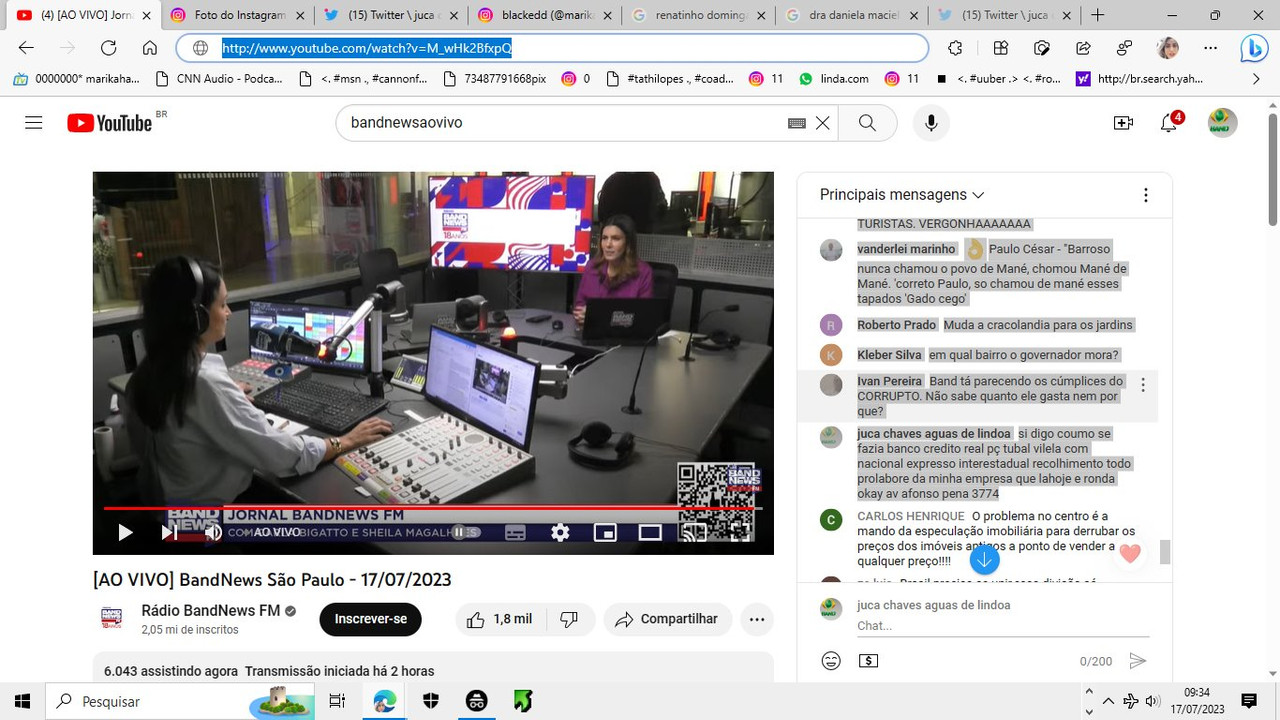The height and width of the screenshot is (720, 1280).
Task: Open the Create video button
Action: click(1123, 122)
